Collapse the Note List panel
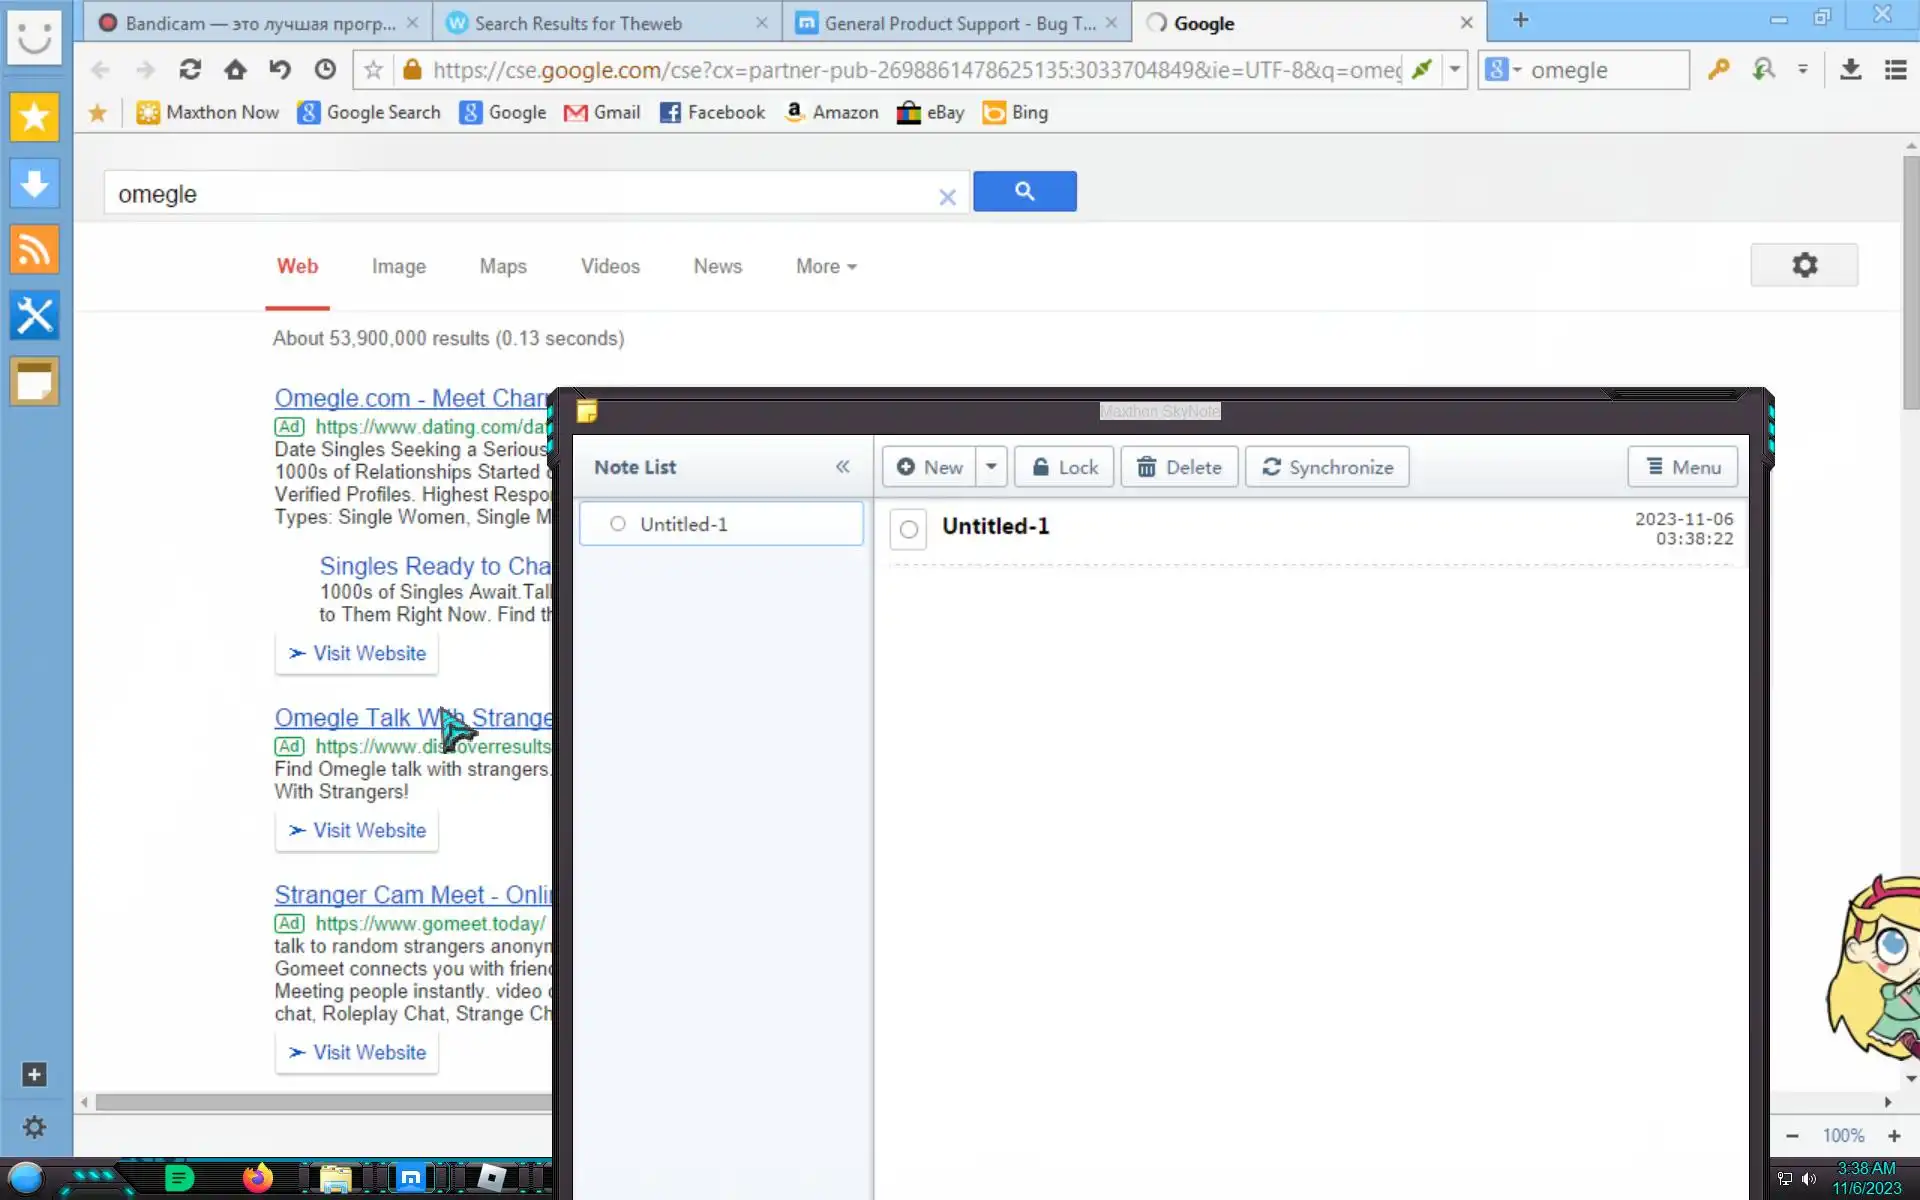Viewport: 1920px width, 1200px height. click(843, 467)
